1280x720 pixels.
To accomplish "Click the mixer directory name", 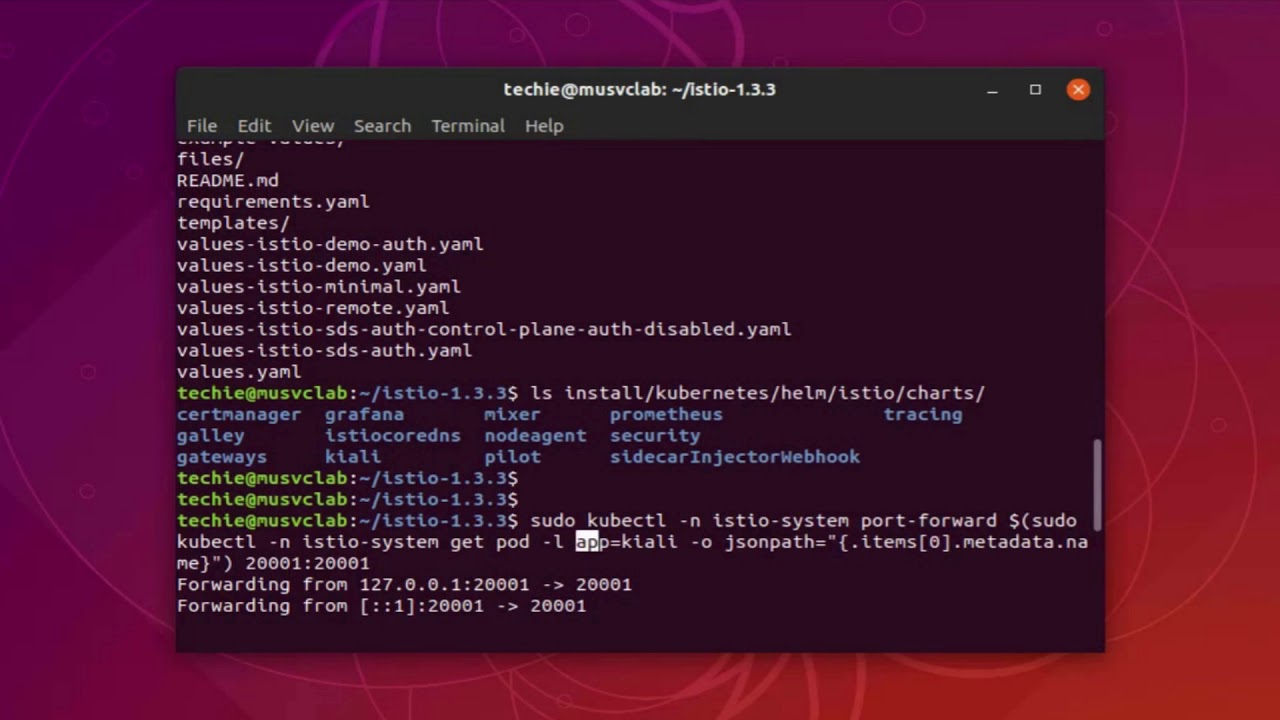I will tap(513, 414).
